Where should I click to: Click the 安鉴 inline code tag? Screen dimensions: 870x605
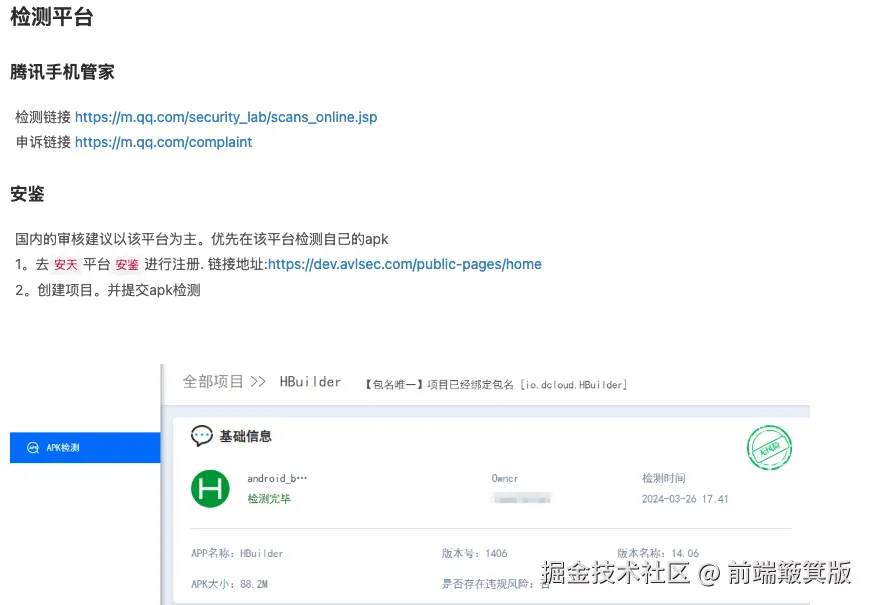[127, 265]
